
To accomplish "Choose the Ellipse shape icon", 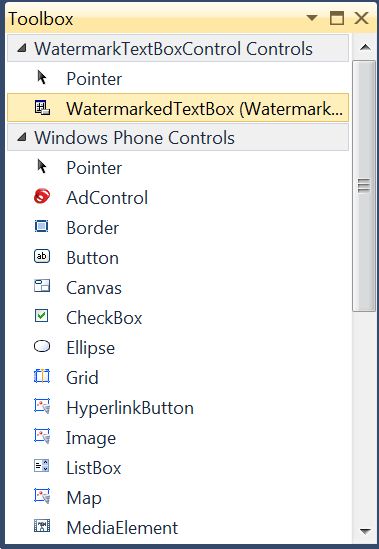I will tap(42, 346).
